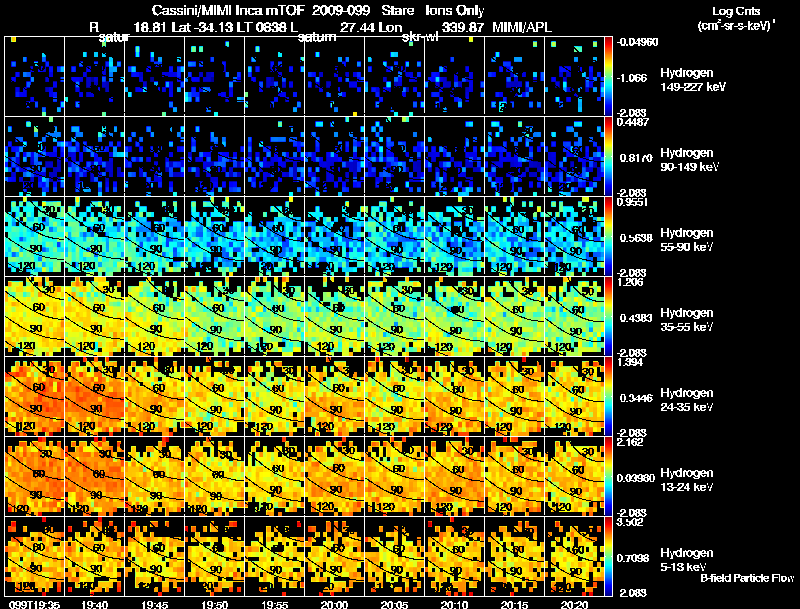Click the 0.3446 color scale midpoint

click(636, 398)
